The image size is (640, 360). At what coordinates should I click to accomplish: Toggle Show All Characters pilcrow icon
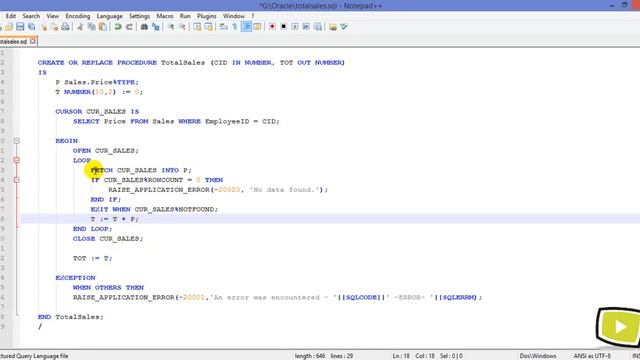pyautogui.click(x=235, y=27)
